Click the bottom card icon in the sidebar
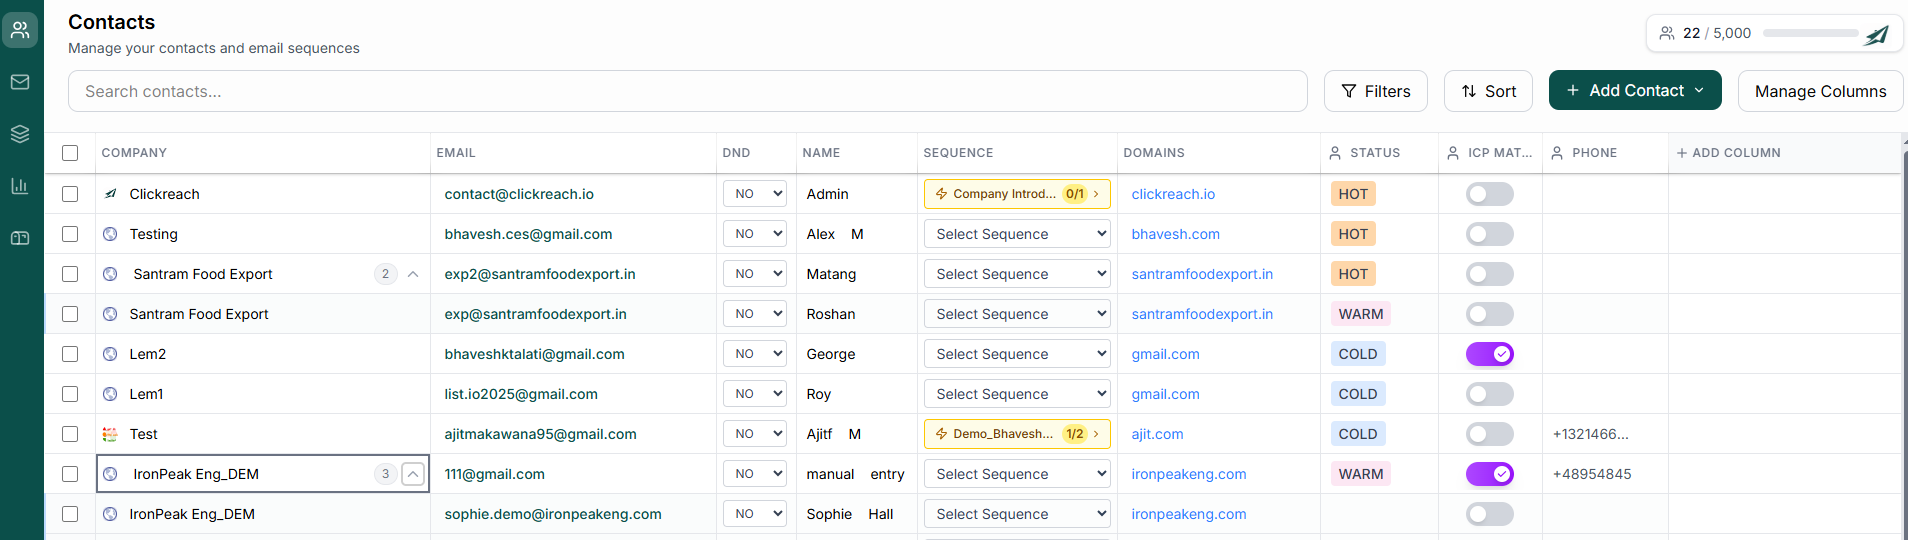 click(20, 238)
